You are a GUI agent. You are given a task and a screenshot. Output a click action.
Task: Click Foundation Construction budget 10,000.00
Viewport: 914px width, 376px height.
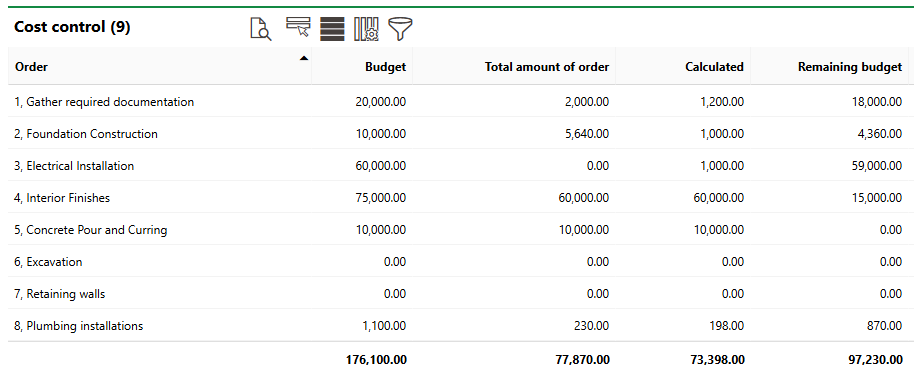[x=381, y=134]
